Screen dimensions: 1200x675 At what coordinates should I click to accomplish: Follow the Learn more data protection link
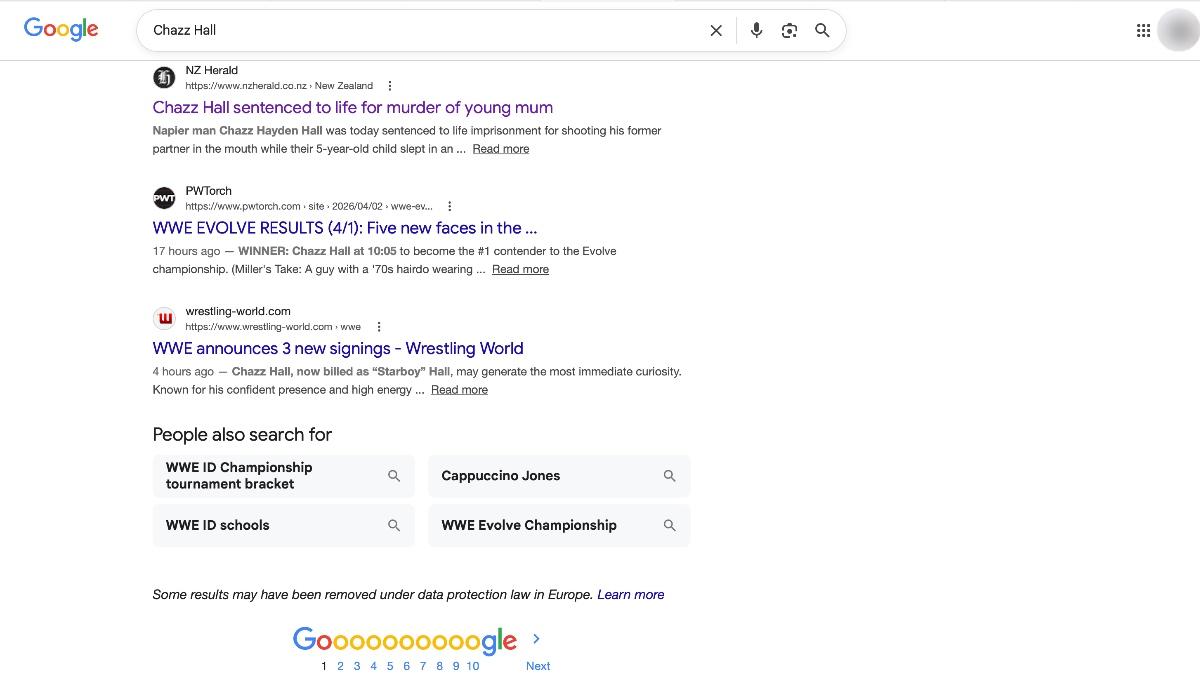pos(630,594)
